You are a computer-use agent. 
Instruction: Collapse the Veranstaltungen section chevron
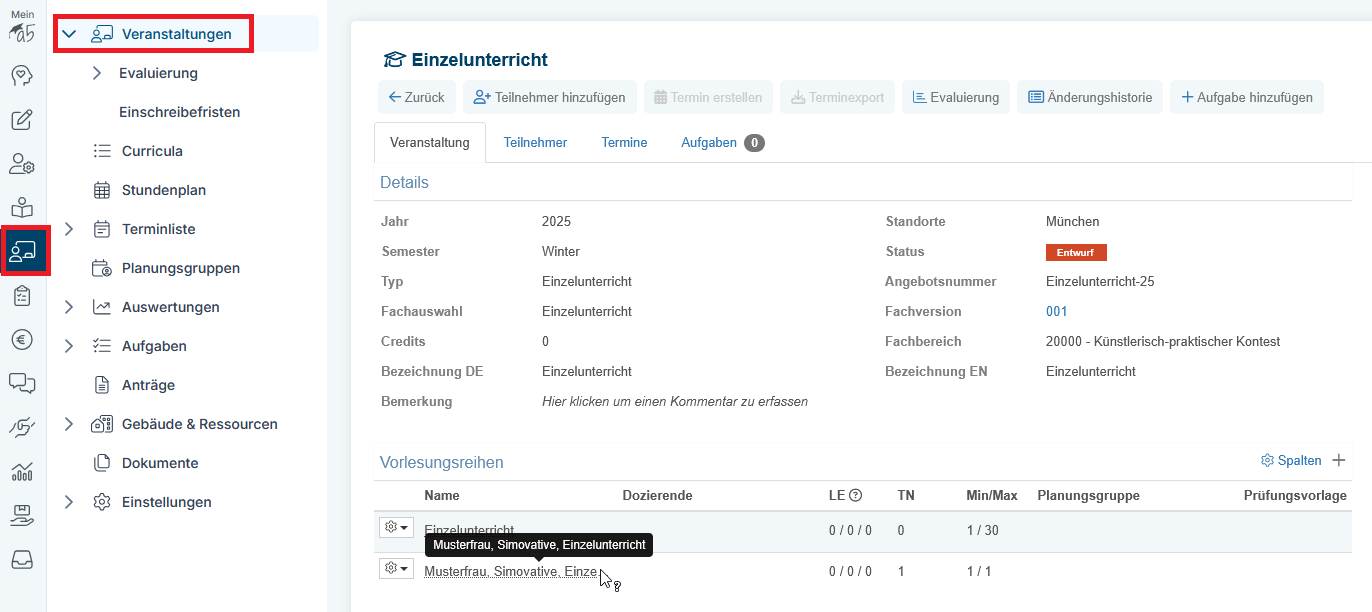tap(68, 33)
